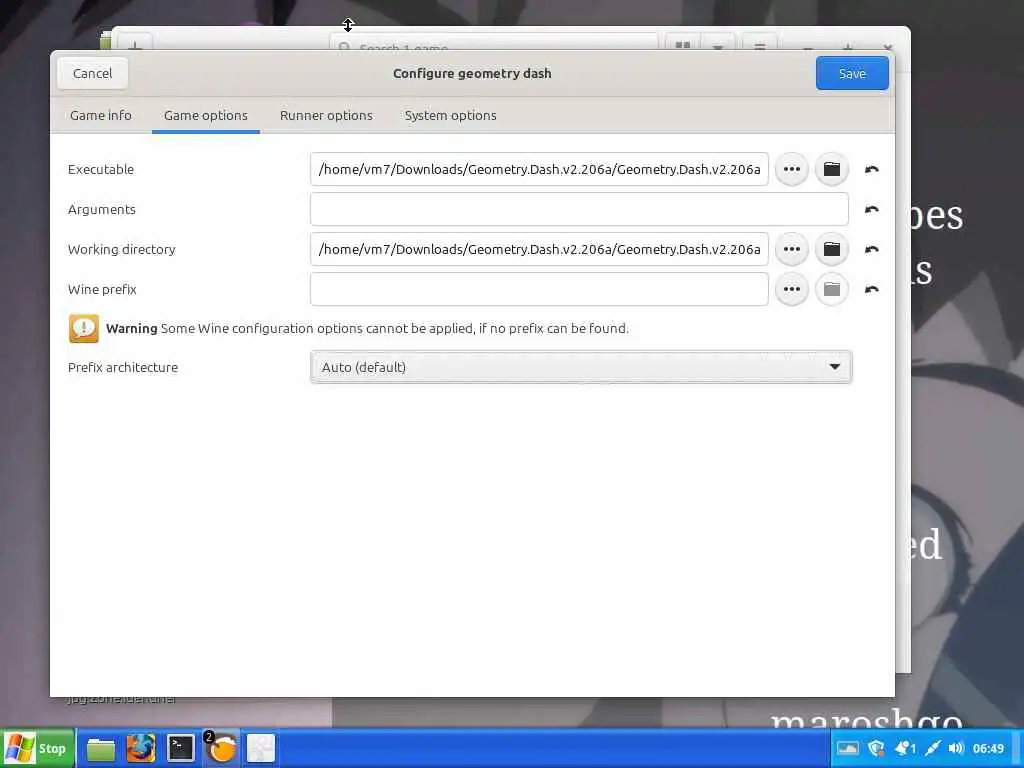Viewport: 1024px width, 768px height.
Task: Open the Executable field's three-dot menu
Action: (792, 169)
